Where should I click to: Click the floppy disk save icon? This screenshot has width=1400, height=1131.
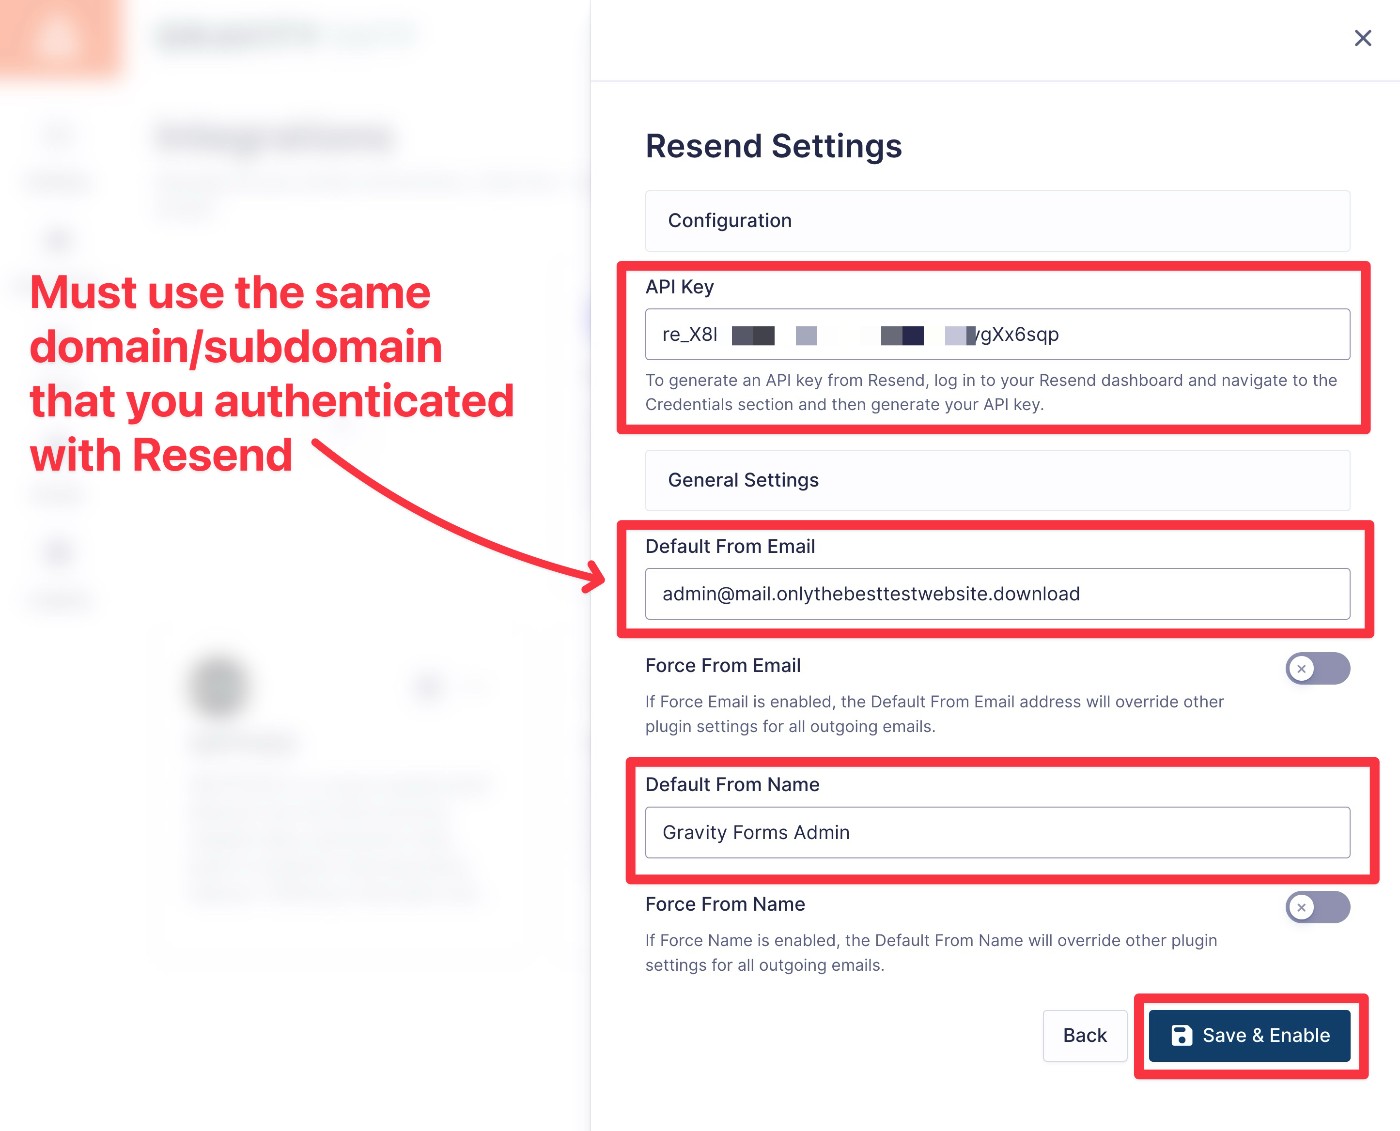pyautogui.click(x=1181, y=1036)
